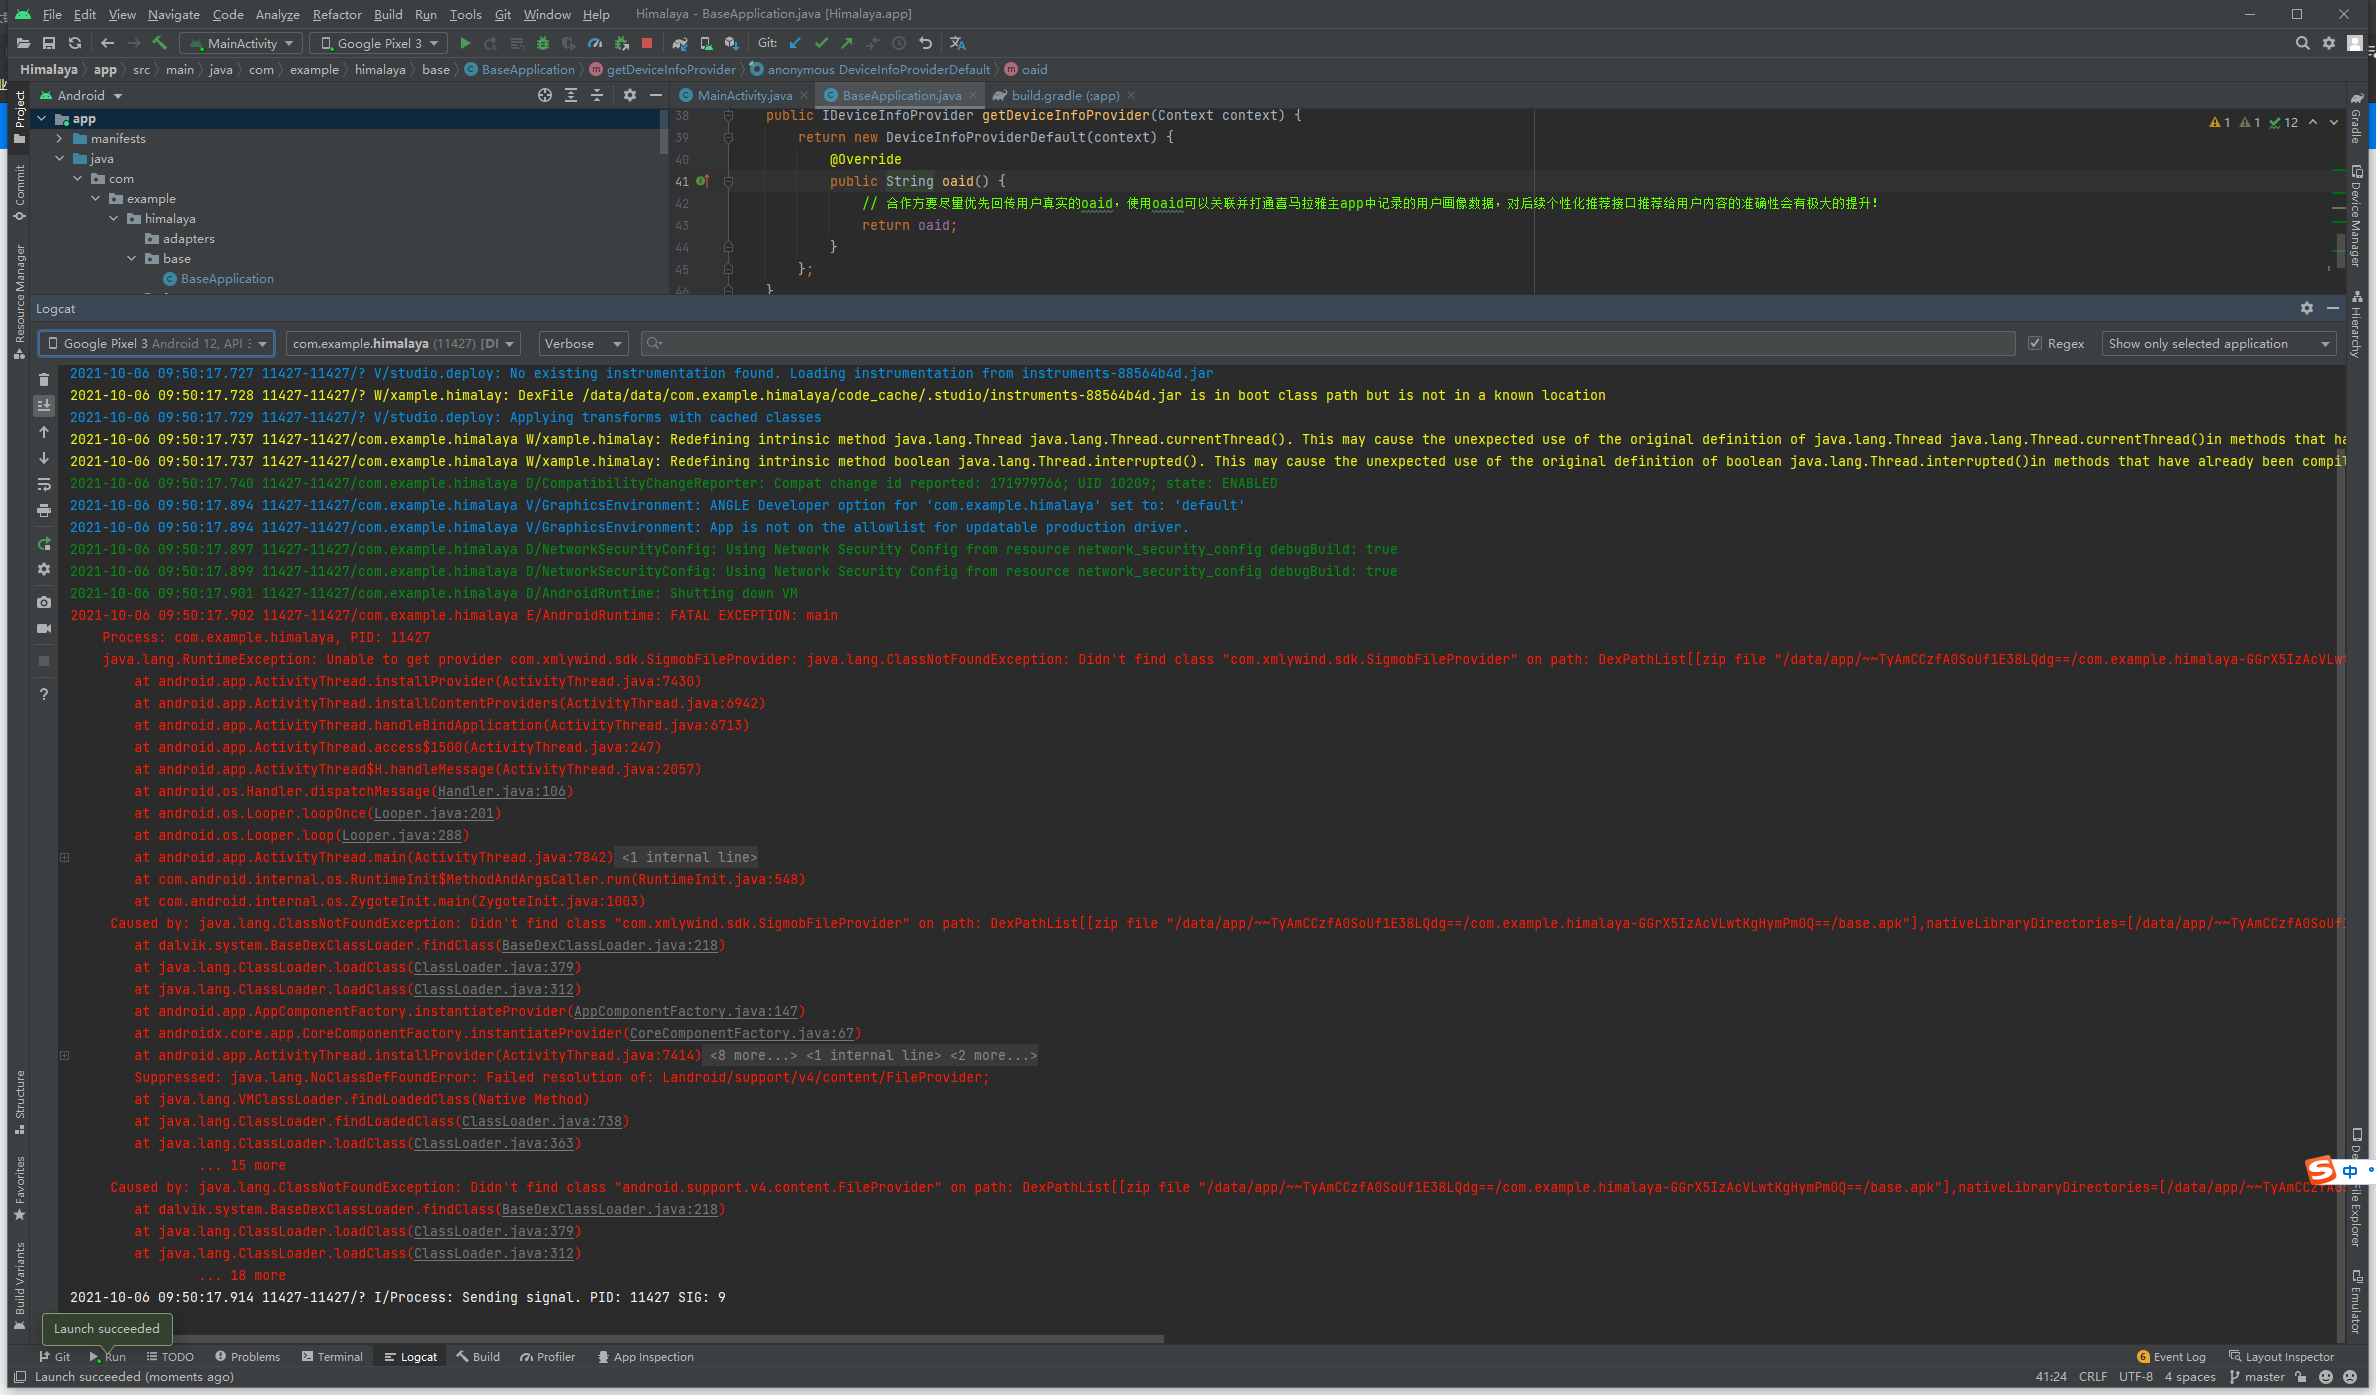Click the Make Project hammer icon
Image resolution: width=2376 pixels, height=1395 pixels.
[160, 43]
